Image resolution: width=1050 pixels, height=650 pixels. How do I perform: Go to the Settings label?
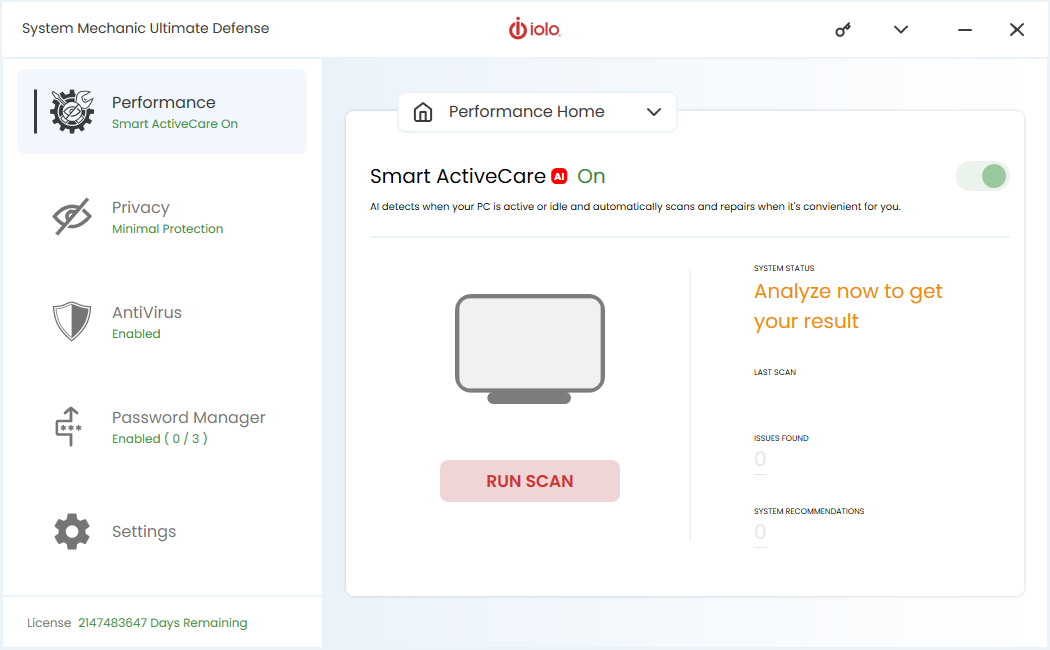(144, 532)
